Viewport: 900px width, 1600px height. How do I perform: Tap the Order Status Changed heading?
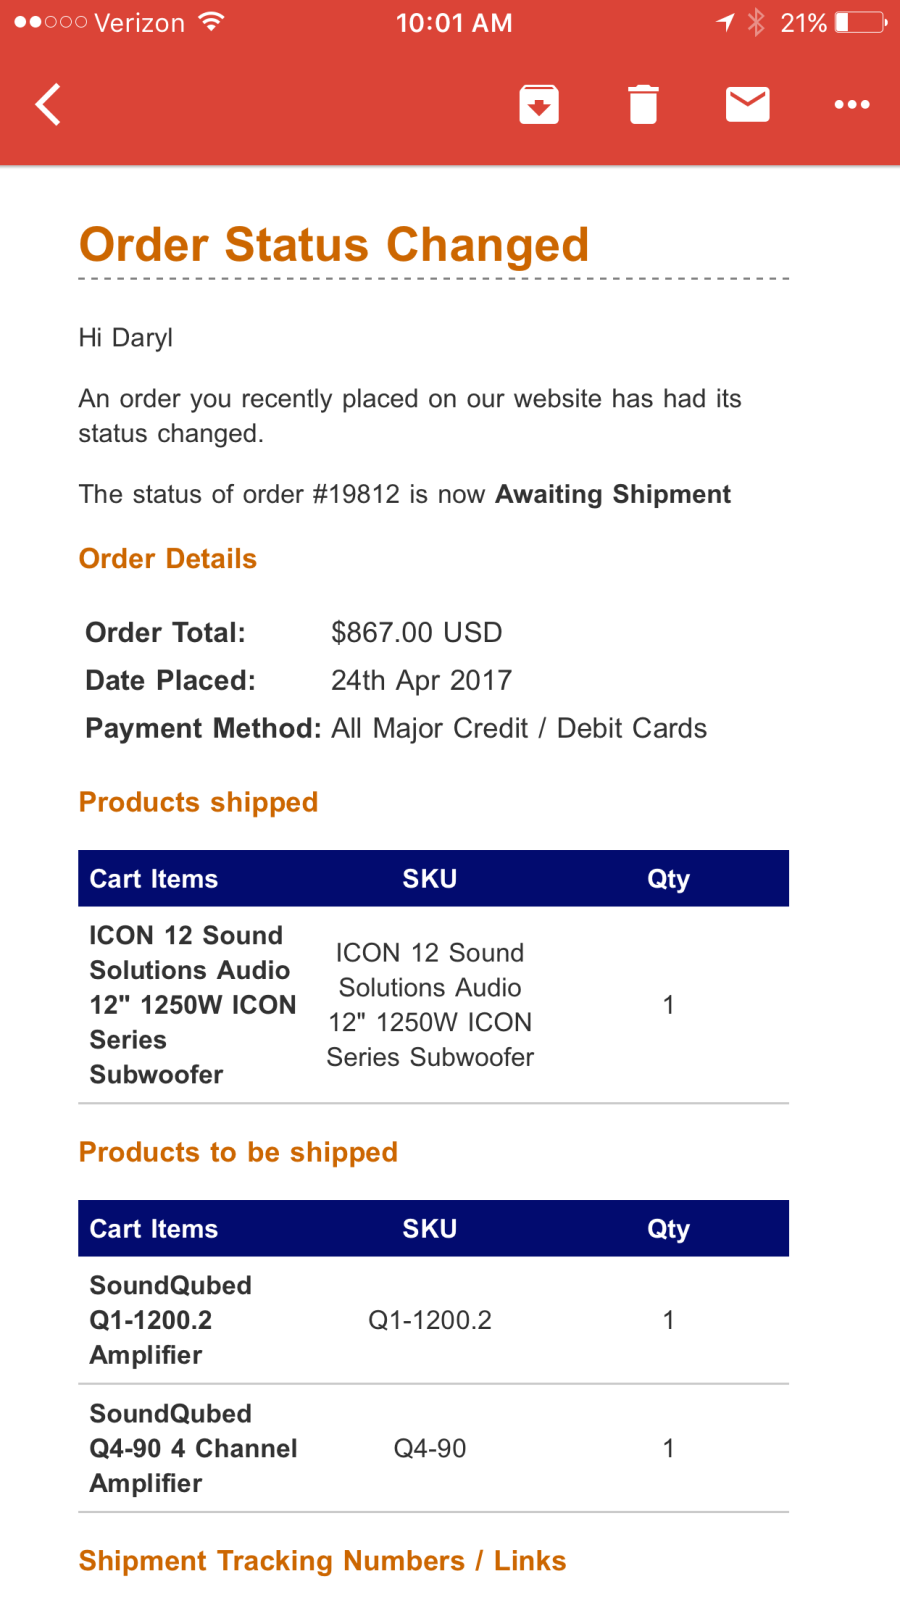[334, 245]
